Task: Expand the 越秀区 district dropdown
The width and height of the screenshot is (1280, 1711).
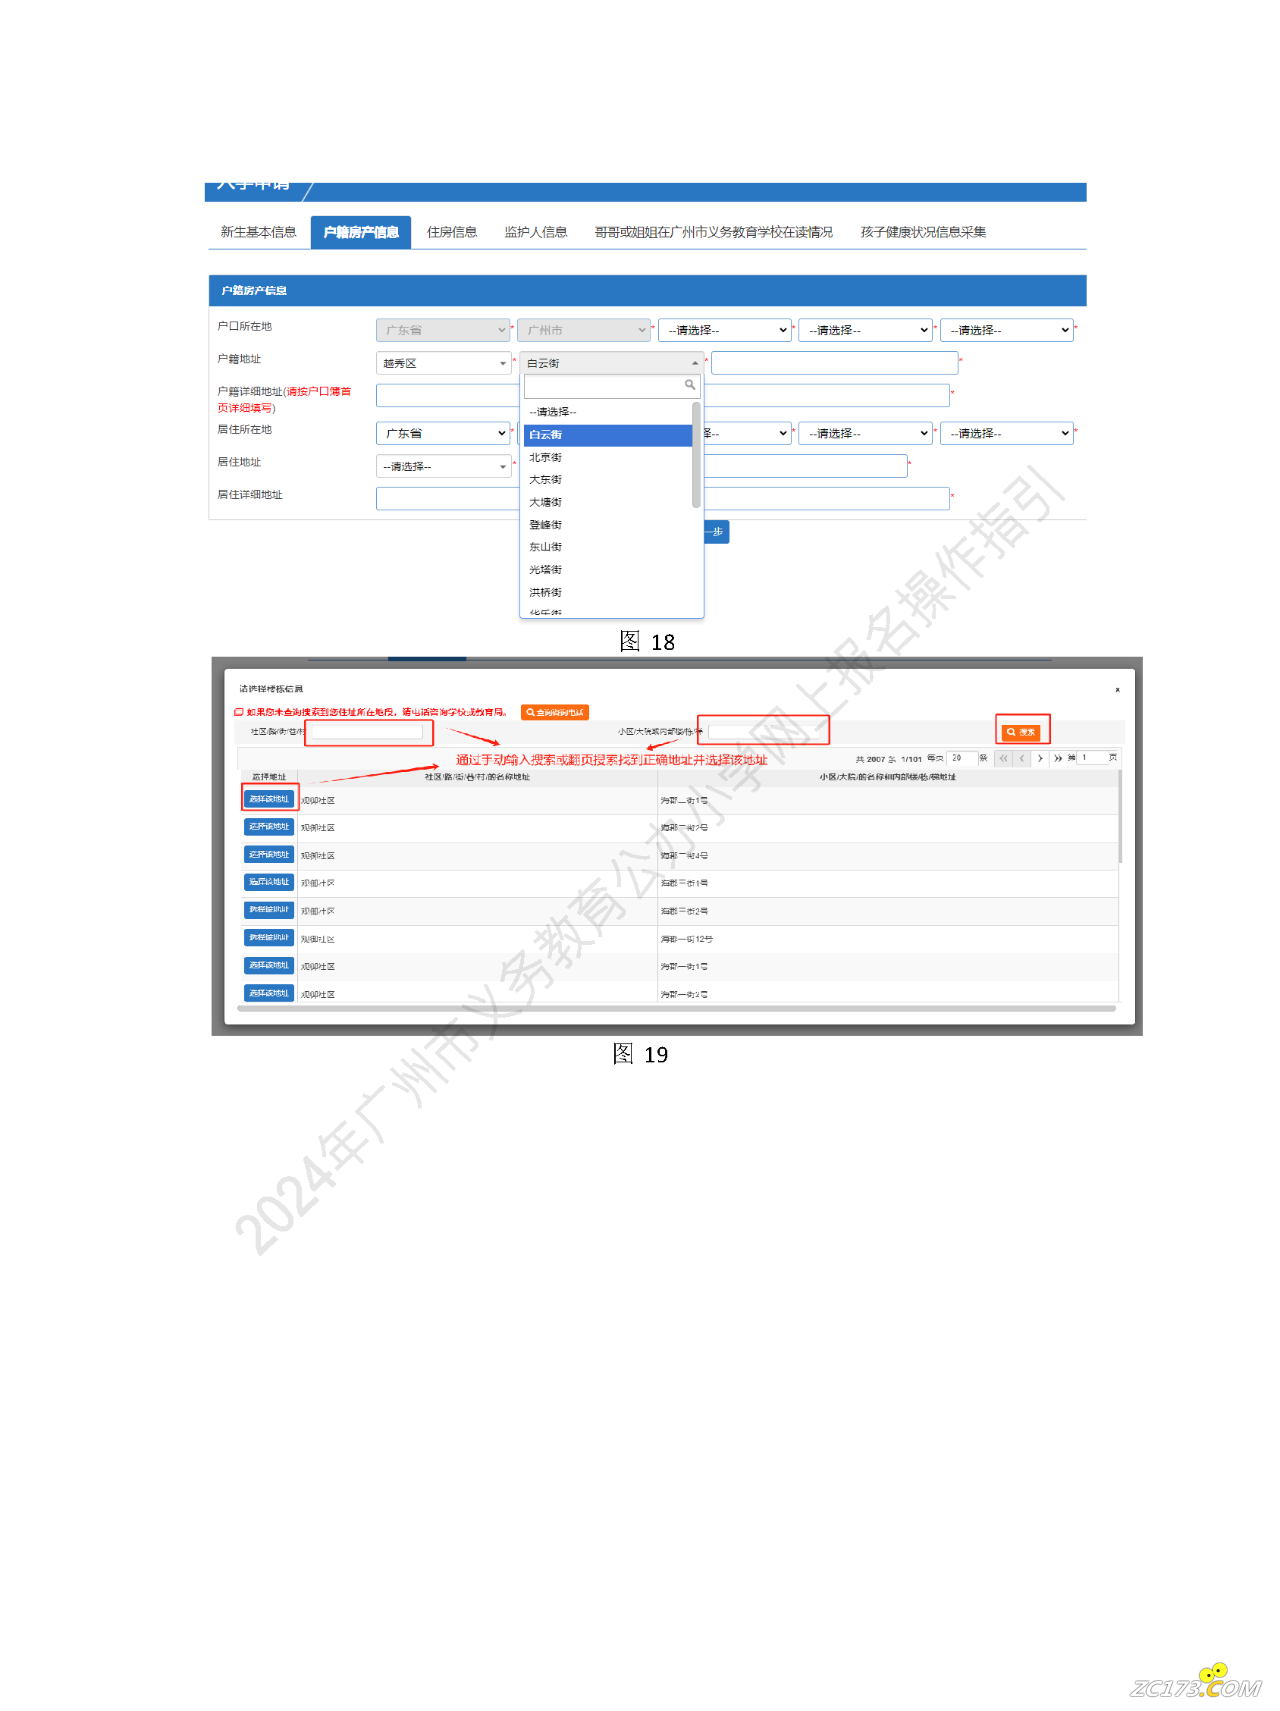Action: [444, 363]
